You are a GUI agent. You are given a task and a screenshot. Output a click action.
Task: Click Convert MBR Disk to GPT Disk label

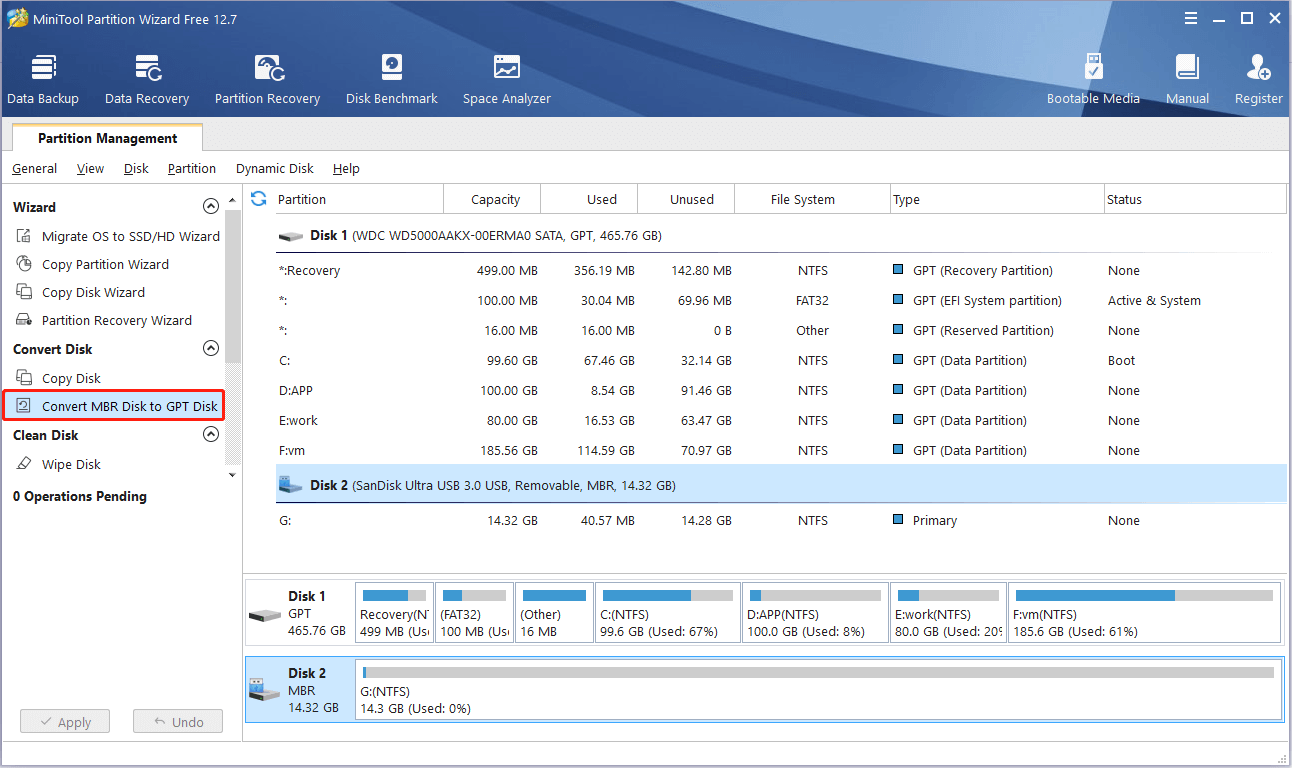point(130,406)
